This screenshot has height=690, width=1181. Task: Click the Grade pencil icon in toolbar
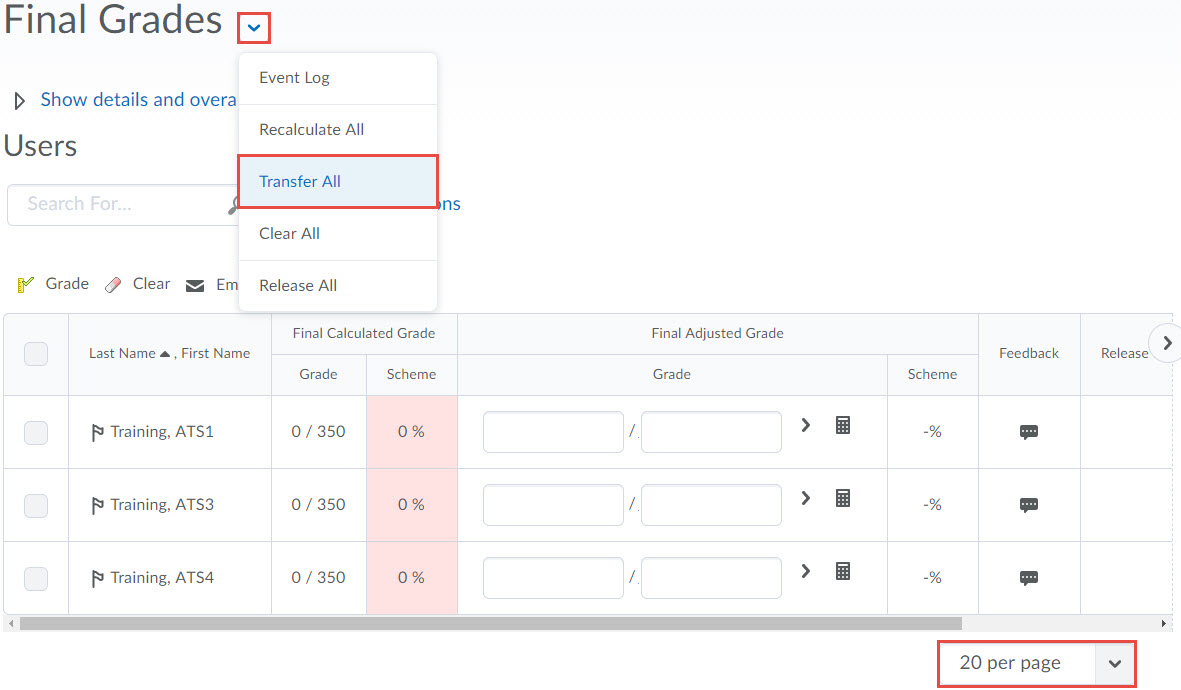coord(26,285)
